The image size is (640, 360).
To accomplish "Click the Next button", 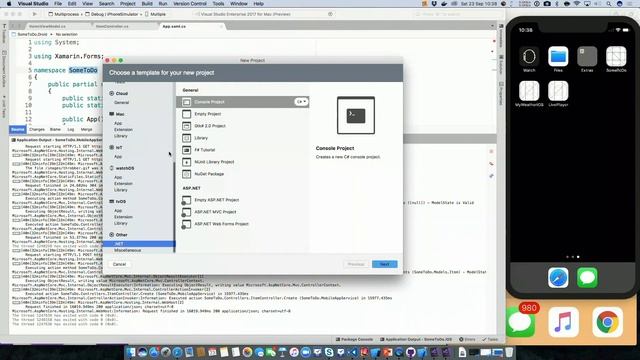I will tap(384, 264).
